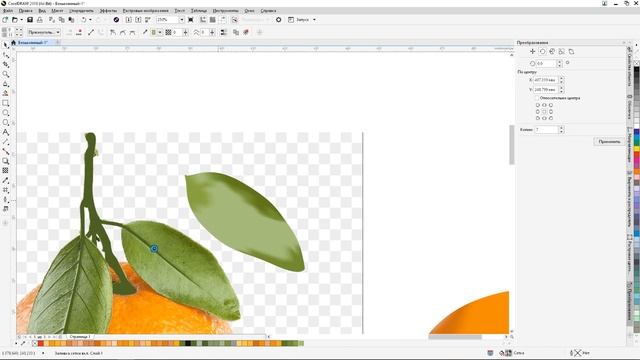The height and width of the screenshot is (360, 640).
Task: Switch to Skew mode in Transformations docker
Action: click(571, 51)
